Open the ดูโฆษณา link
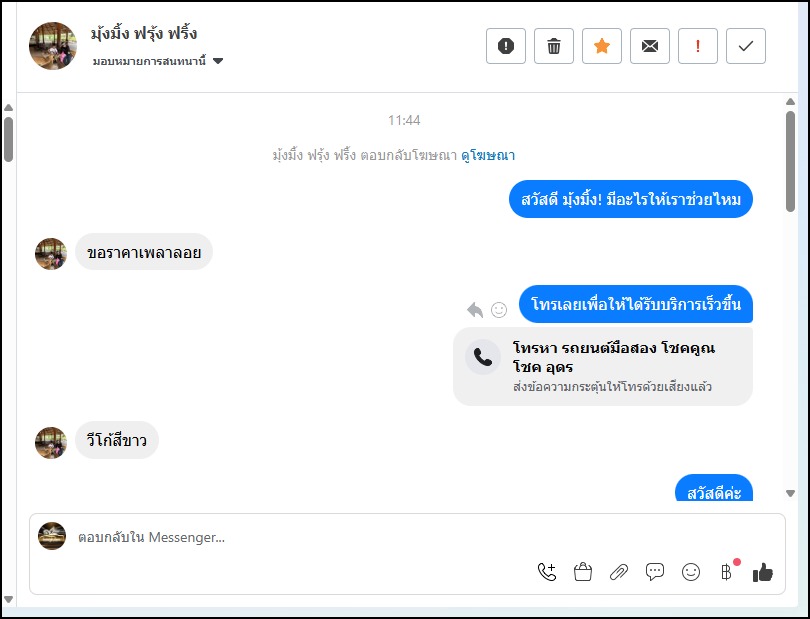Image resolution: width=810 pixels, height=619 pixels. click(488, 155)
